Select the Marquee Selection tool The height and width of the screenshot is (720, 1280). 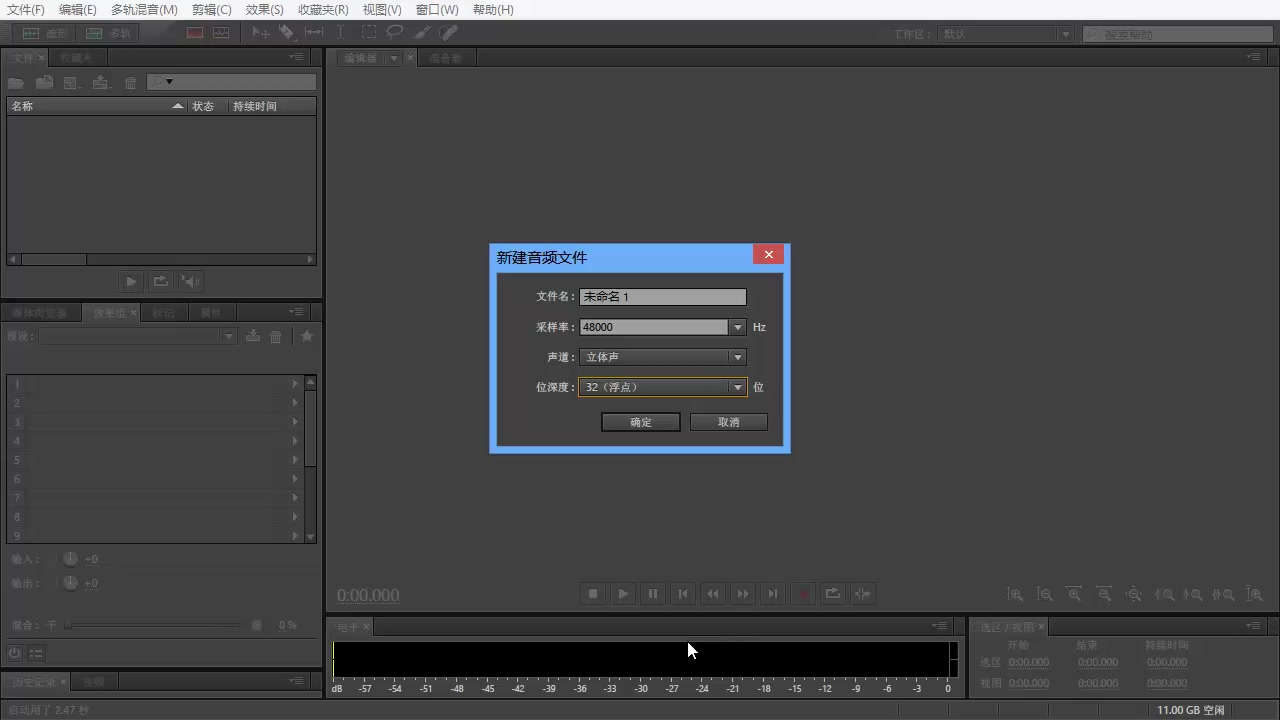[369, 33]
